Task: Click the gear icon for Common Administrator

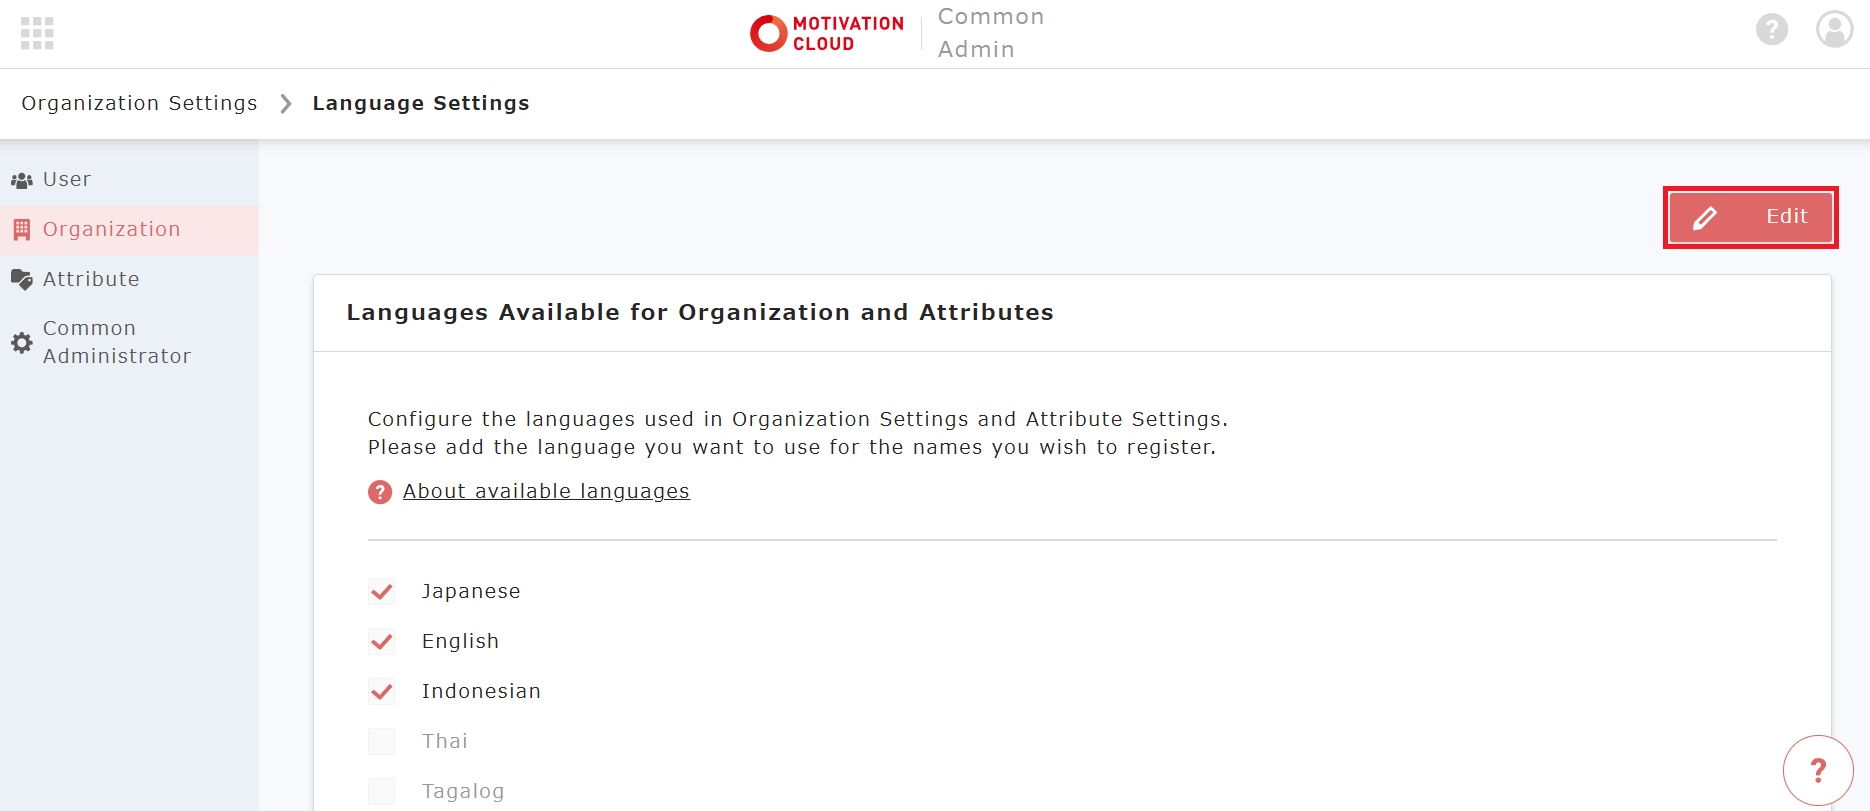Action: pos(22,343)
